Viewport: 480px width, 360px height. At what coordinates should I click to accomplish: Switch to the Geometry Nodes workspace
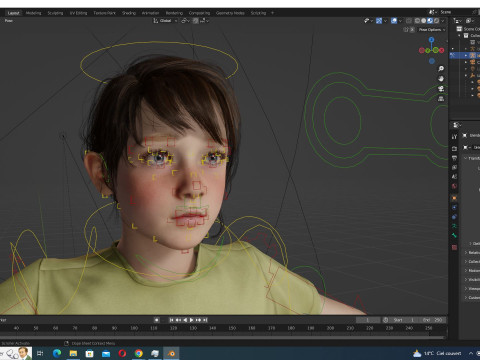tap(230, 13)
